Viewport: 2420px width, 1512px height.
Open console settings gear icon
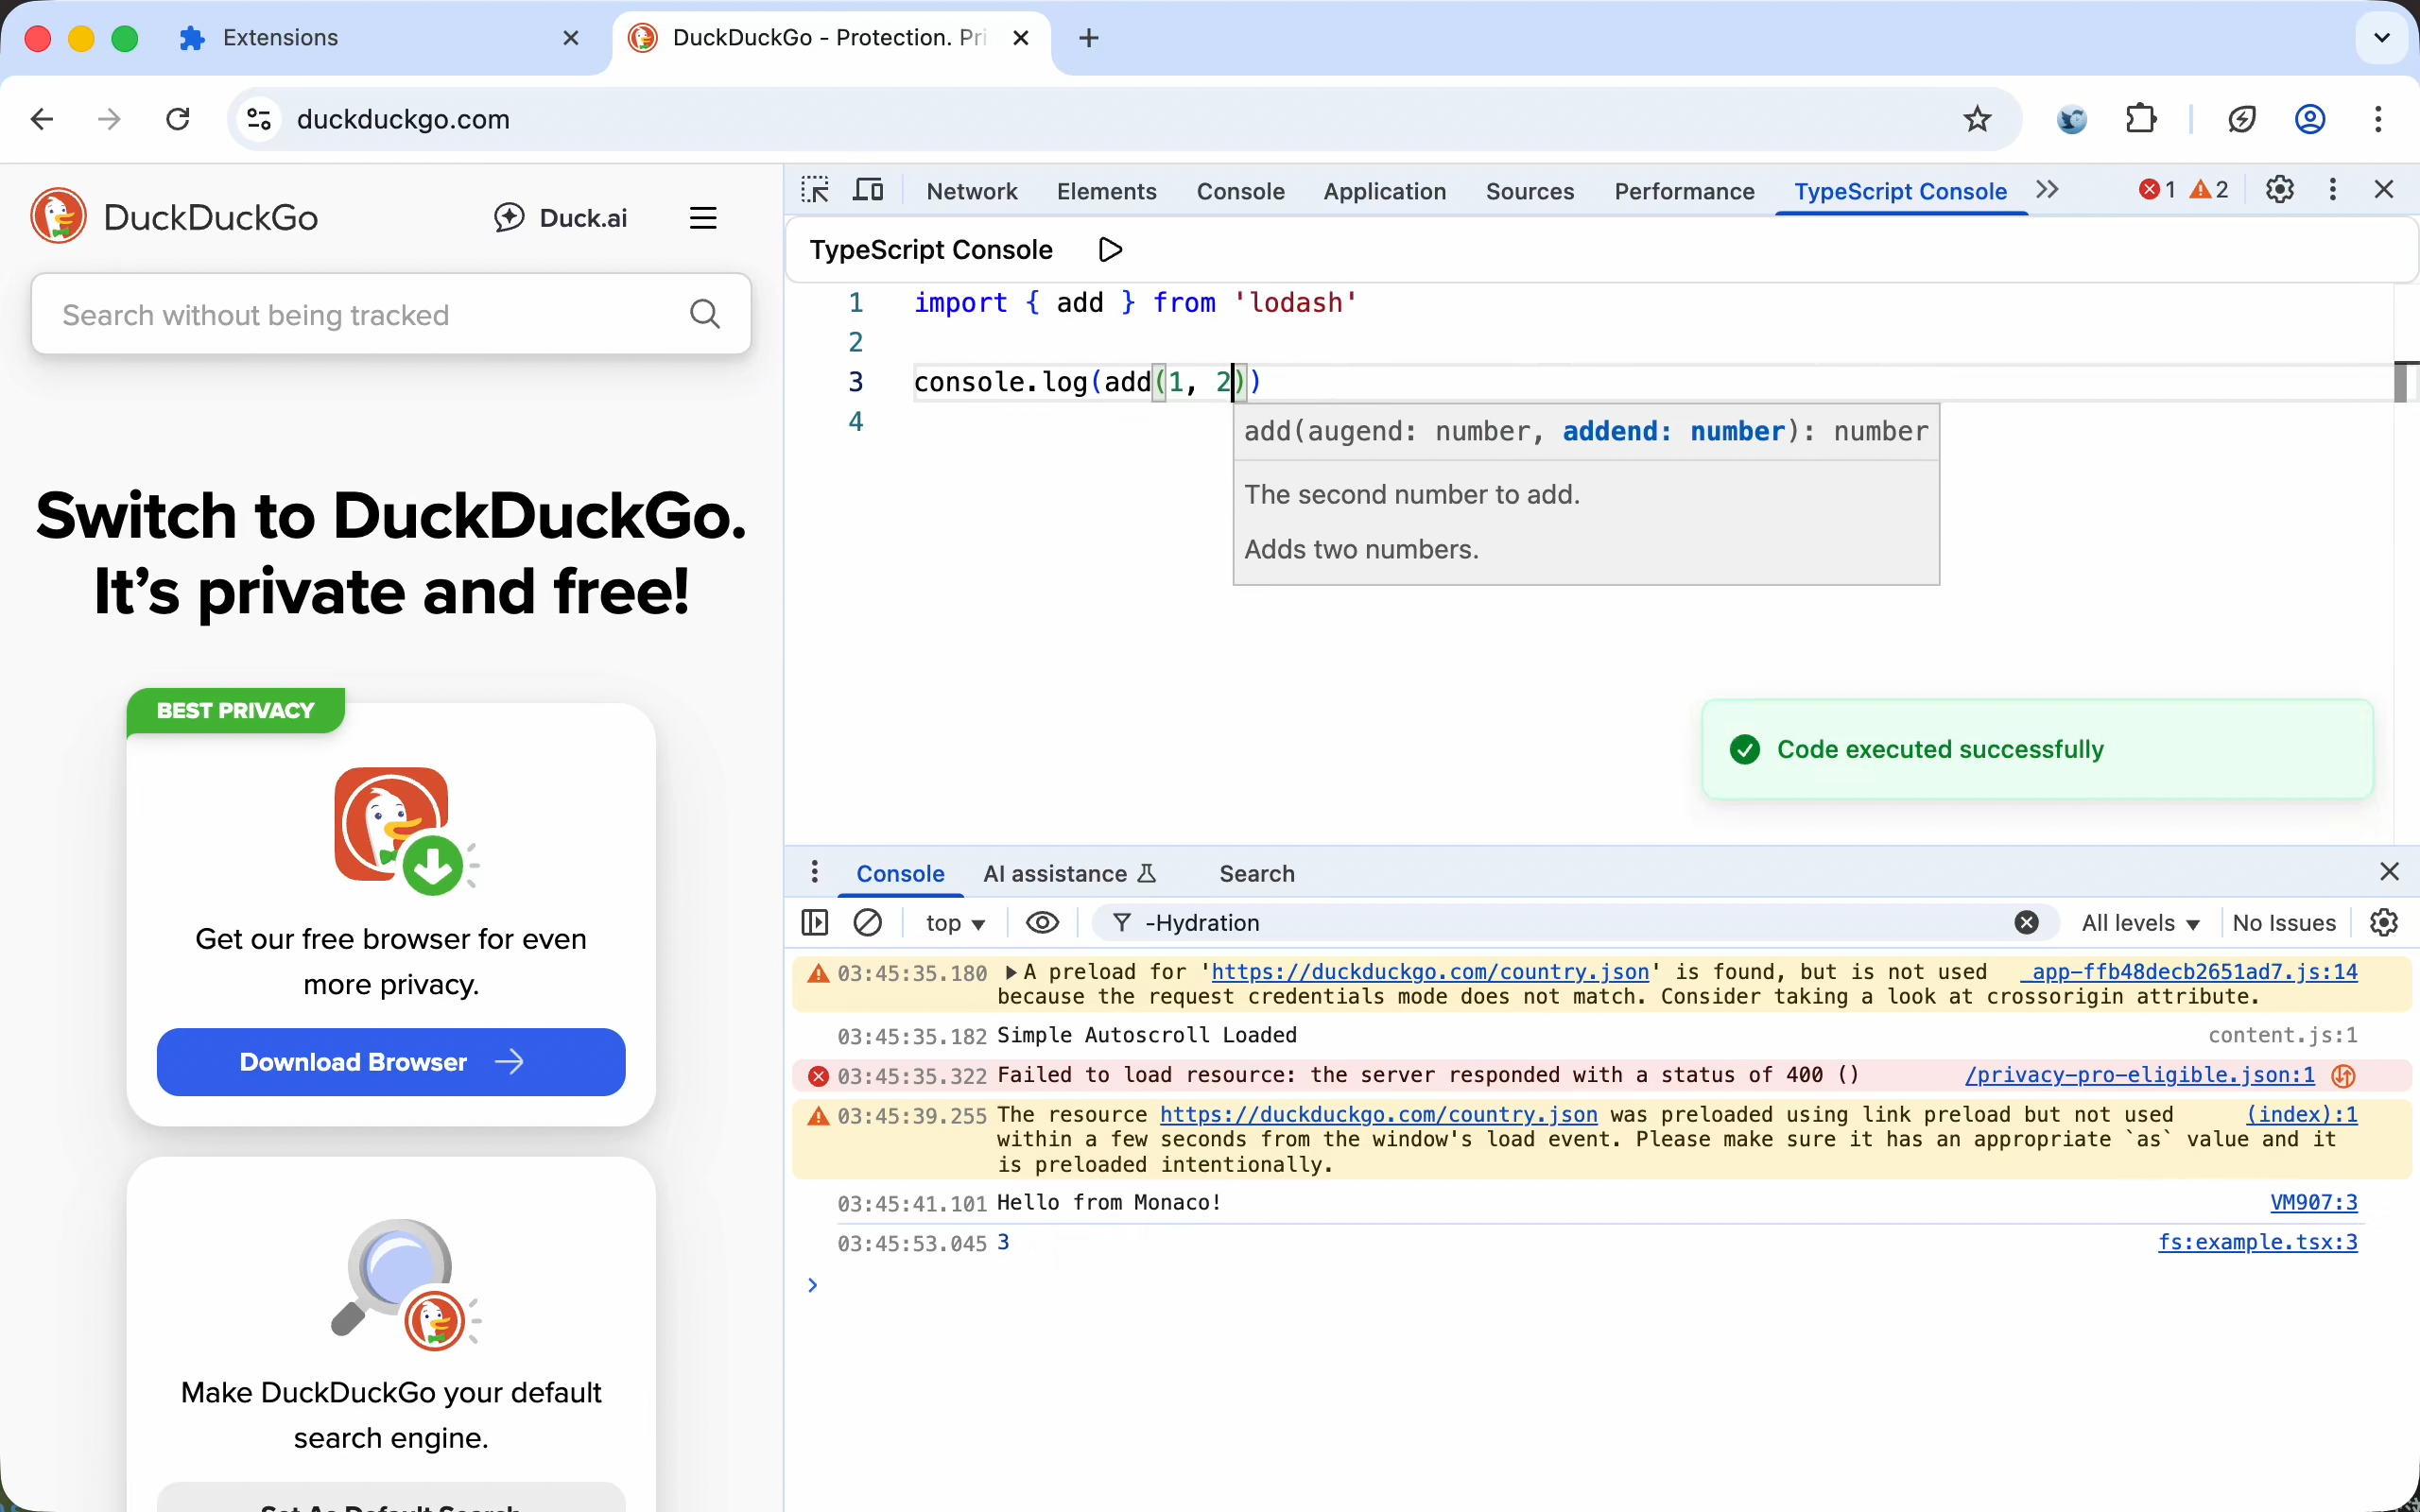(x=2383, y=922)
